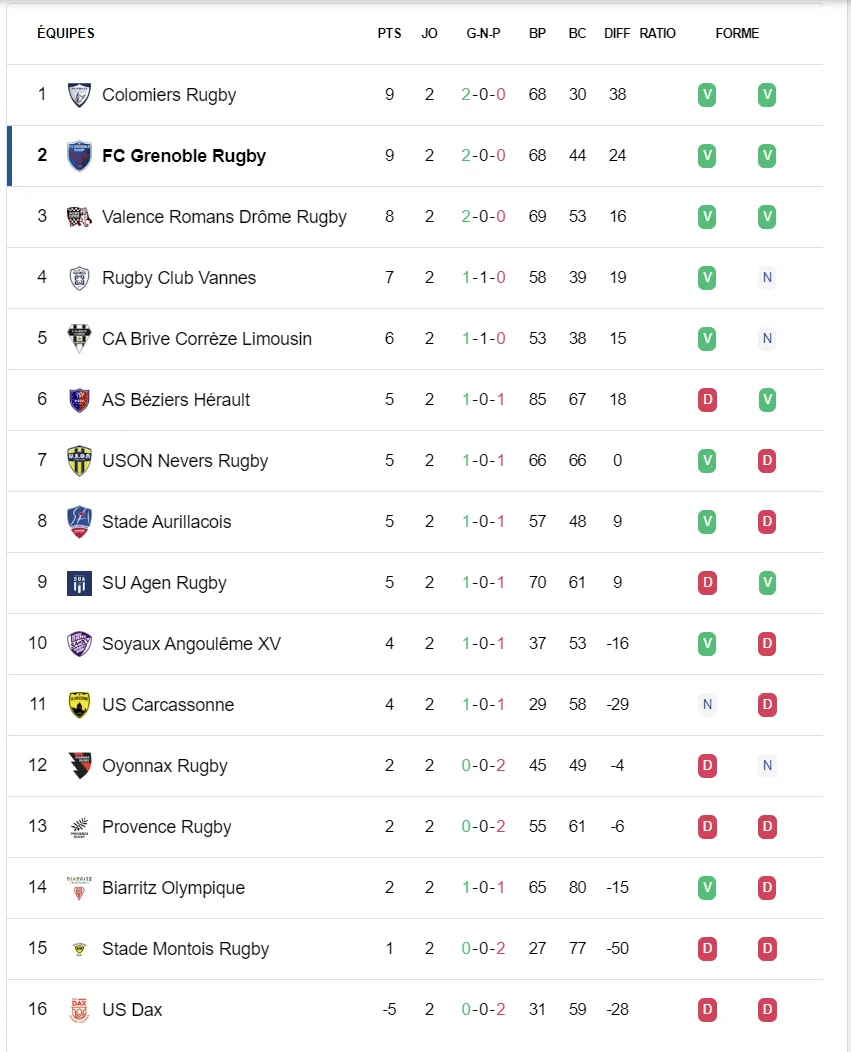Viewport: 851px width, 1052px height.
Task: Open the CA Brive Corrèze Limousin team page
Action: click(x=207, y=339)
